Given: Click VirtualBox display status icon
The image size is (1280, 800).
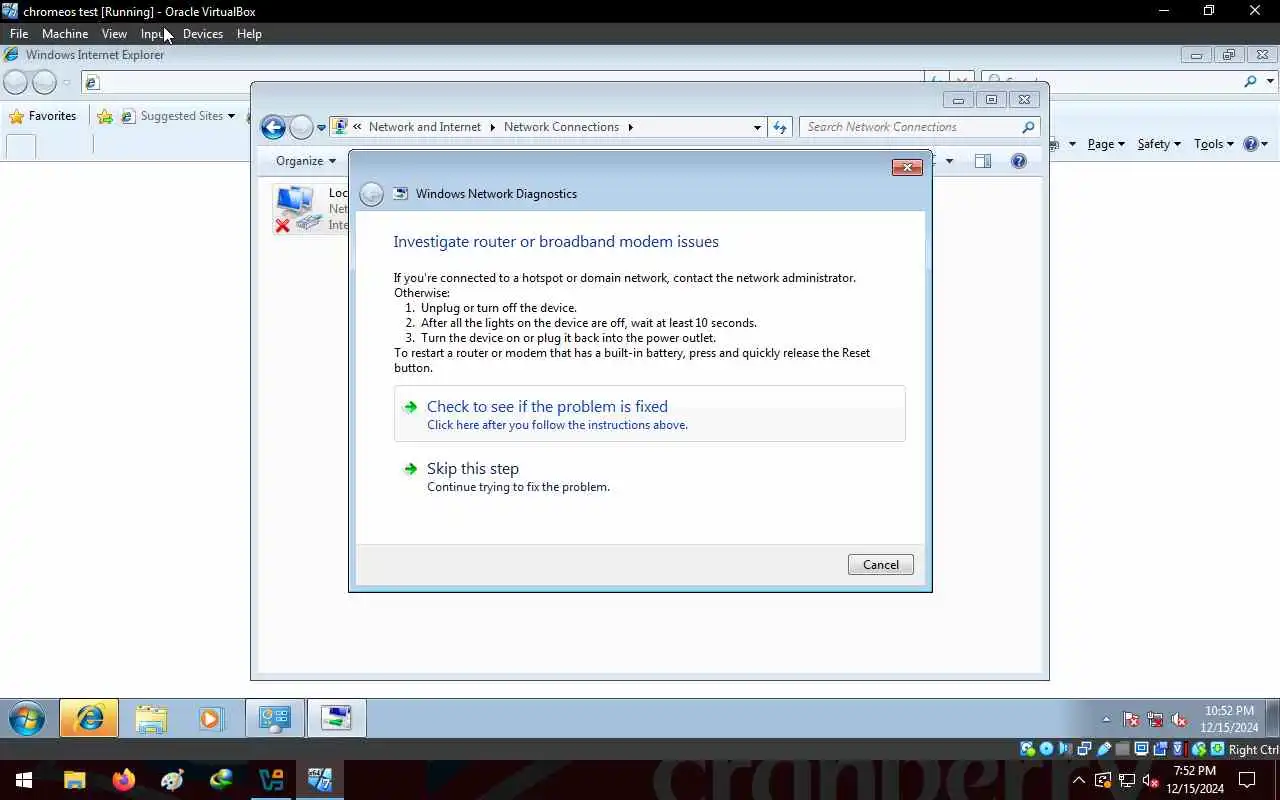Looking at the screenshot, I should 1141,749.
